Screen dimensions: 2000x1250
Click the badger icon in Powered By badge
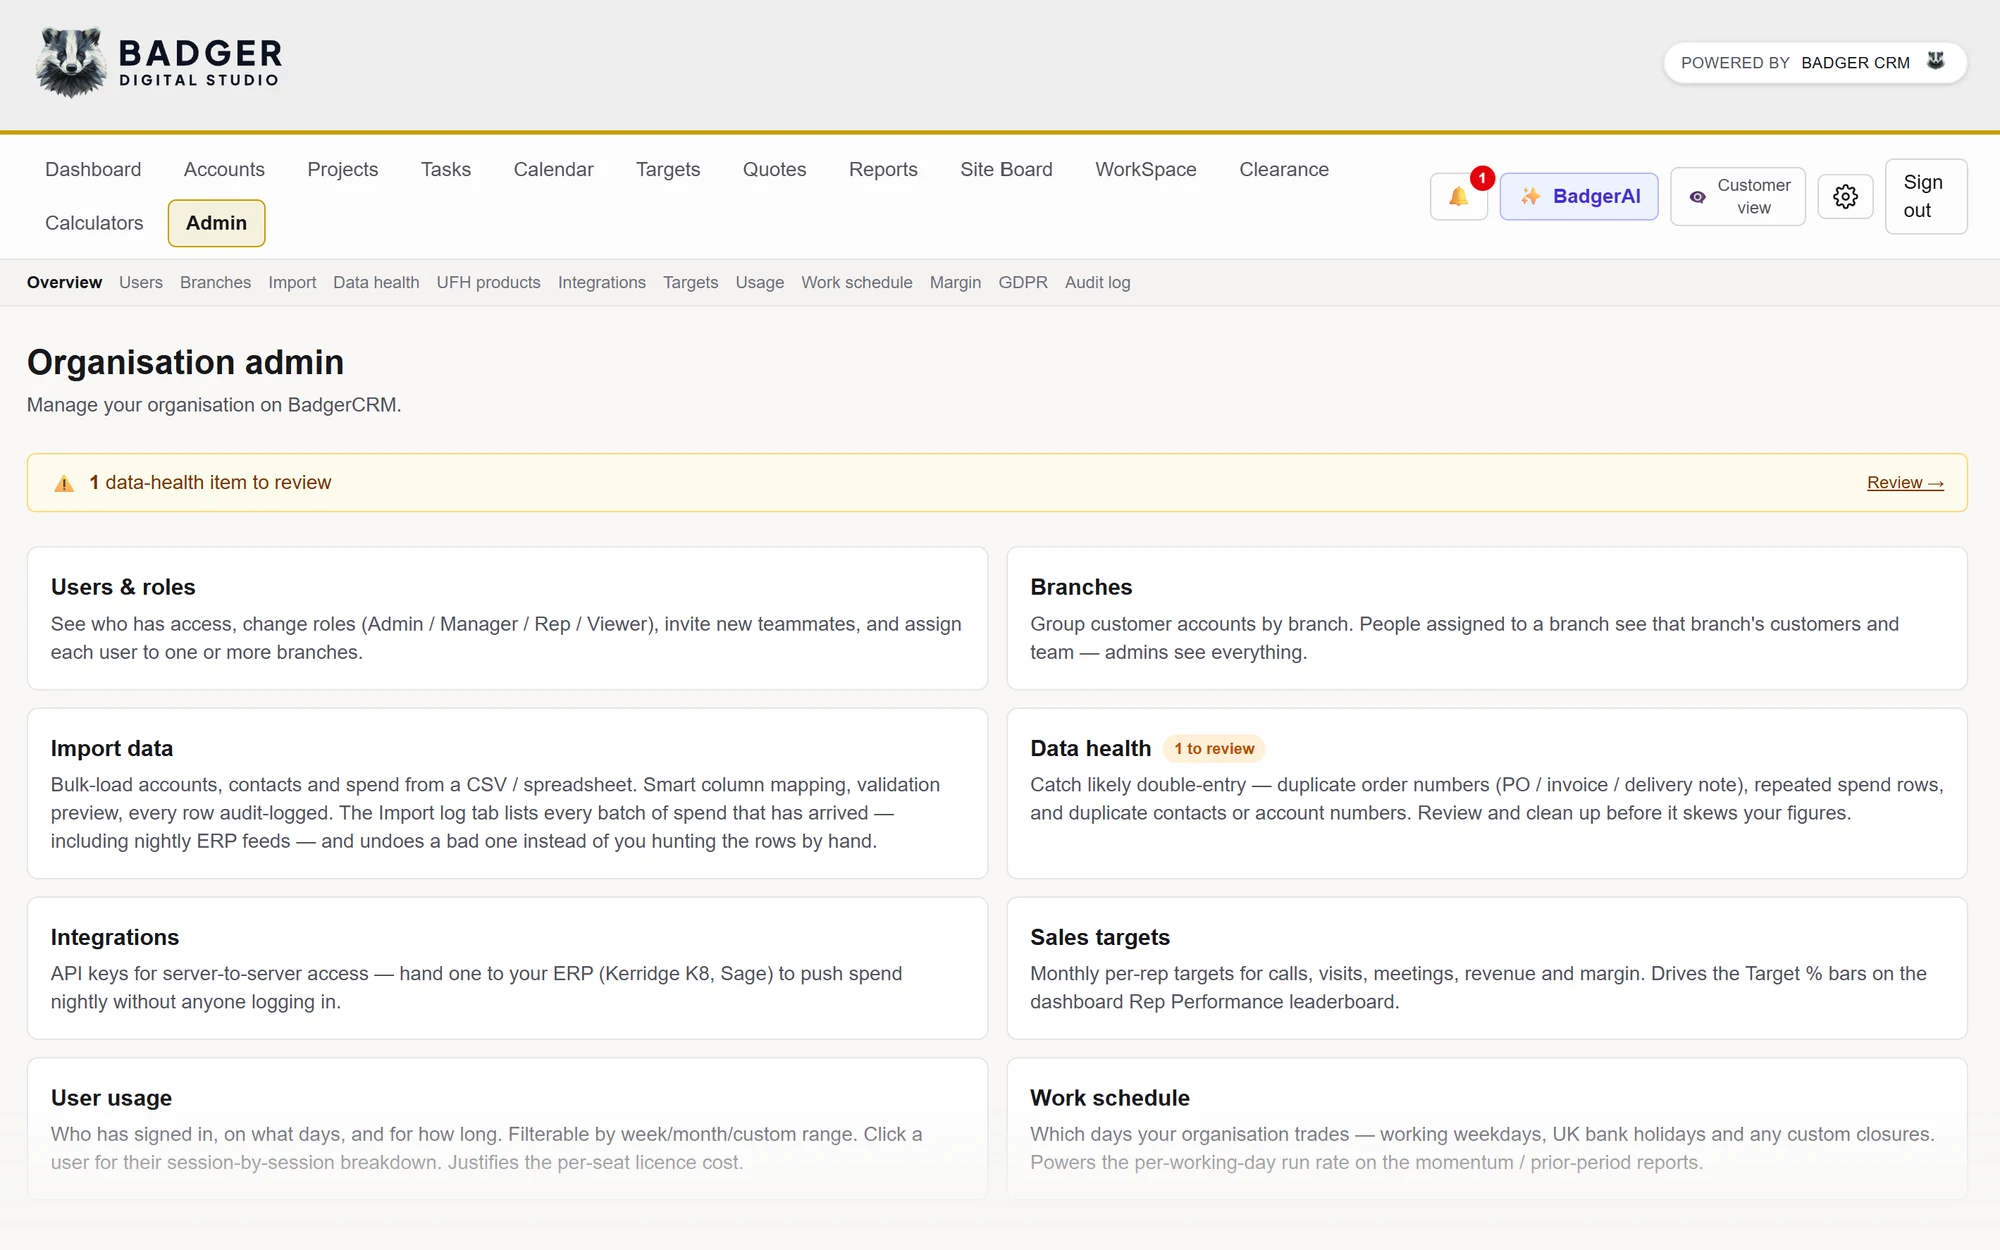(1936, 62)
